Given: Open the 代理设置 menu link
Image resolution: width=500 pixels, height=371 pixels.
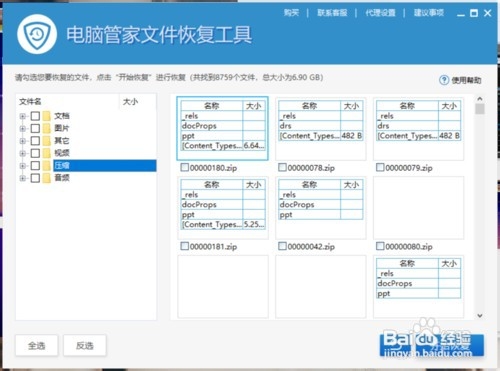Looking at the screenshot, I should pyautogui.click(x=380, y=13).
